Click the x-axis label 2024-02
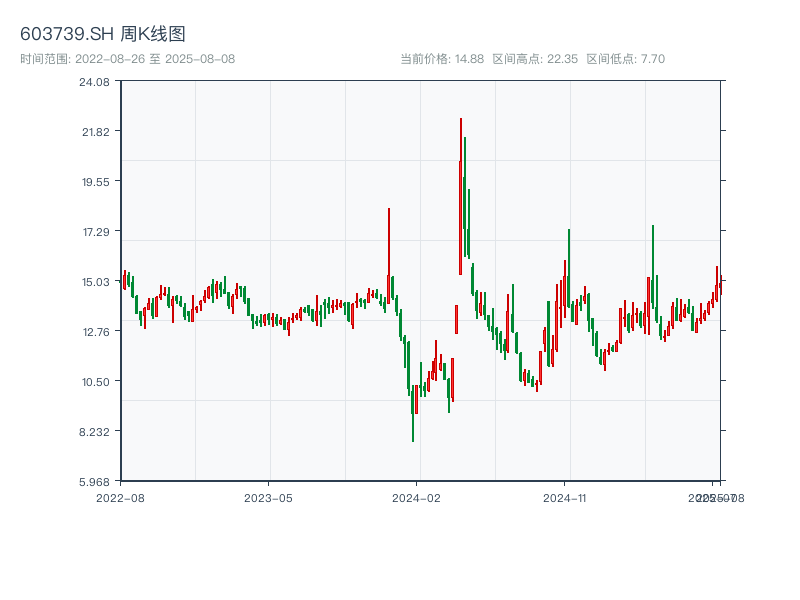 click(x=416, y=498)
